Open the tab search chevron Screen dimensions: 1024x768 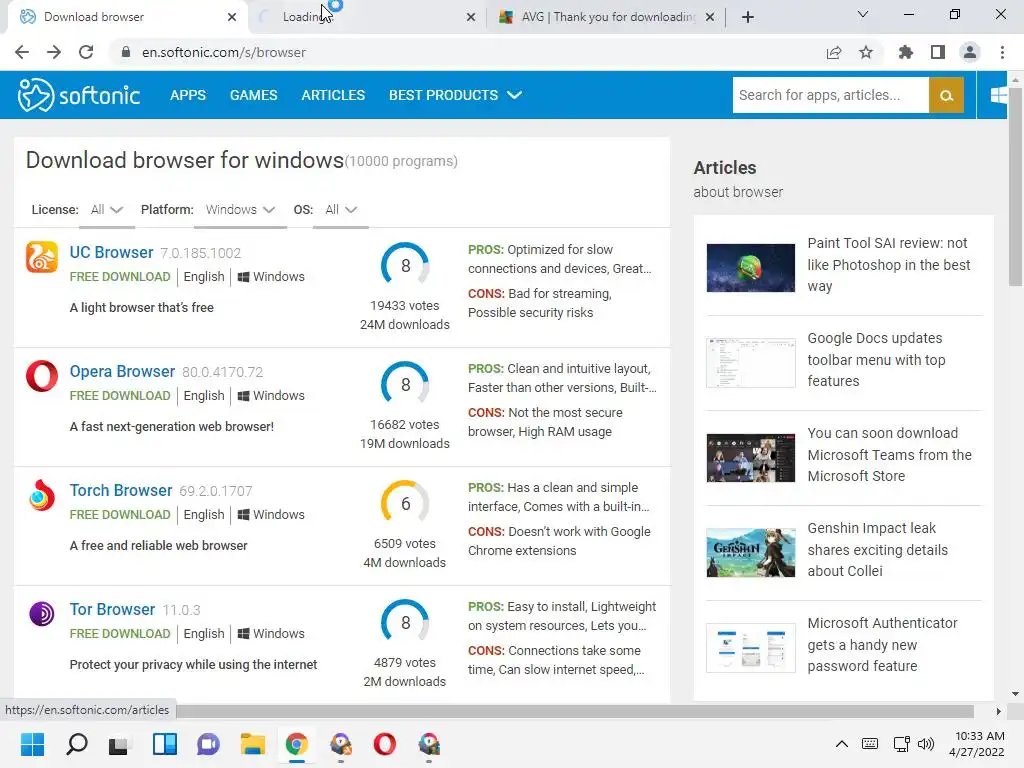[863, 14]
